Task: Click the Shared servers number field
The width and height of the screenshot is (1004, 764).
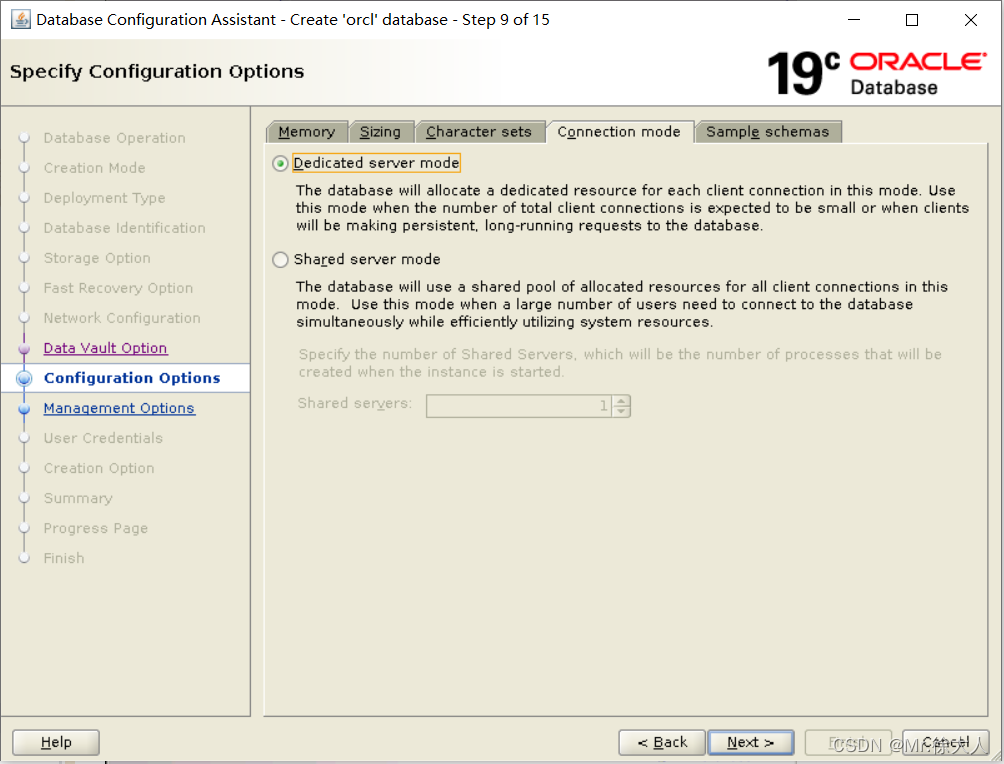Action: [x=519, y=405]
